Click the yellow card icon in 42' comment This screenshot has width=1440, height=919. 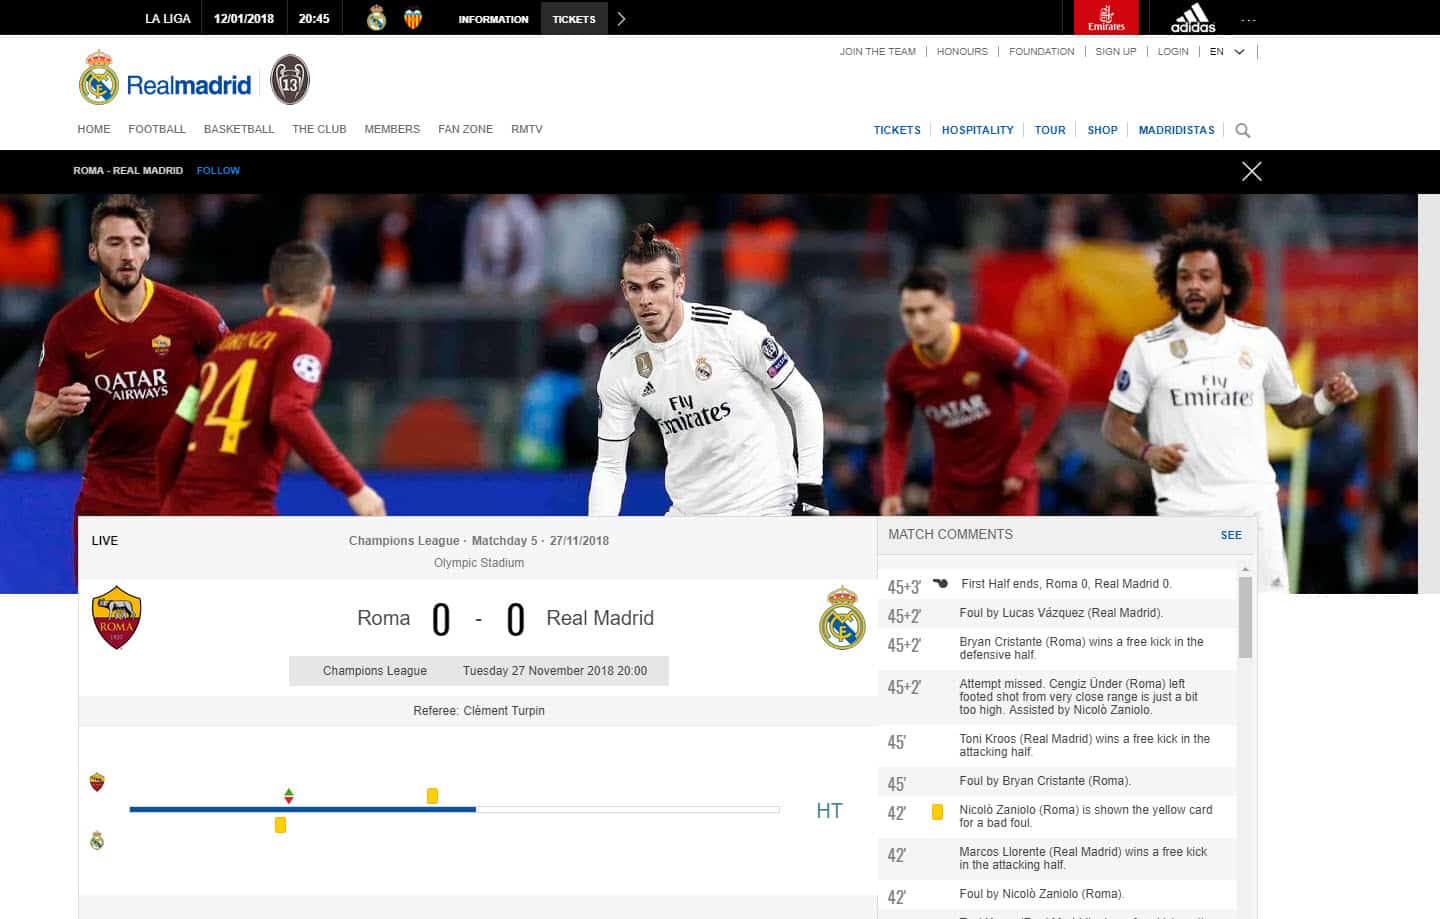click(937, 812)
